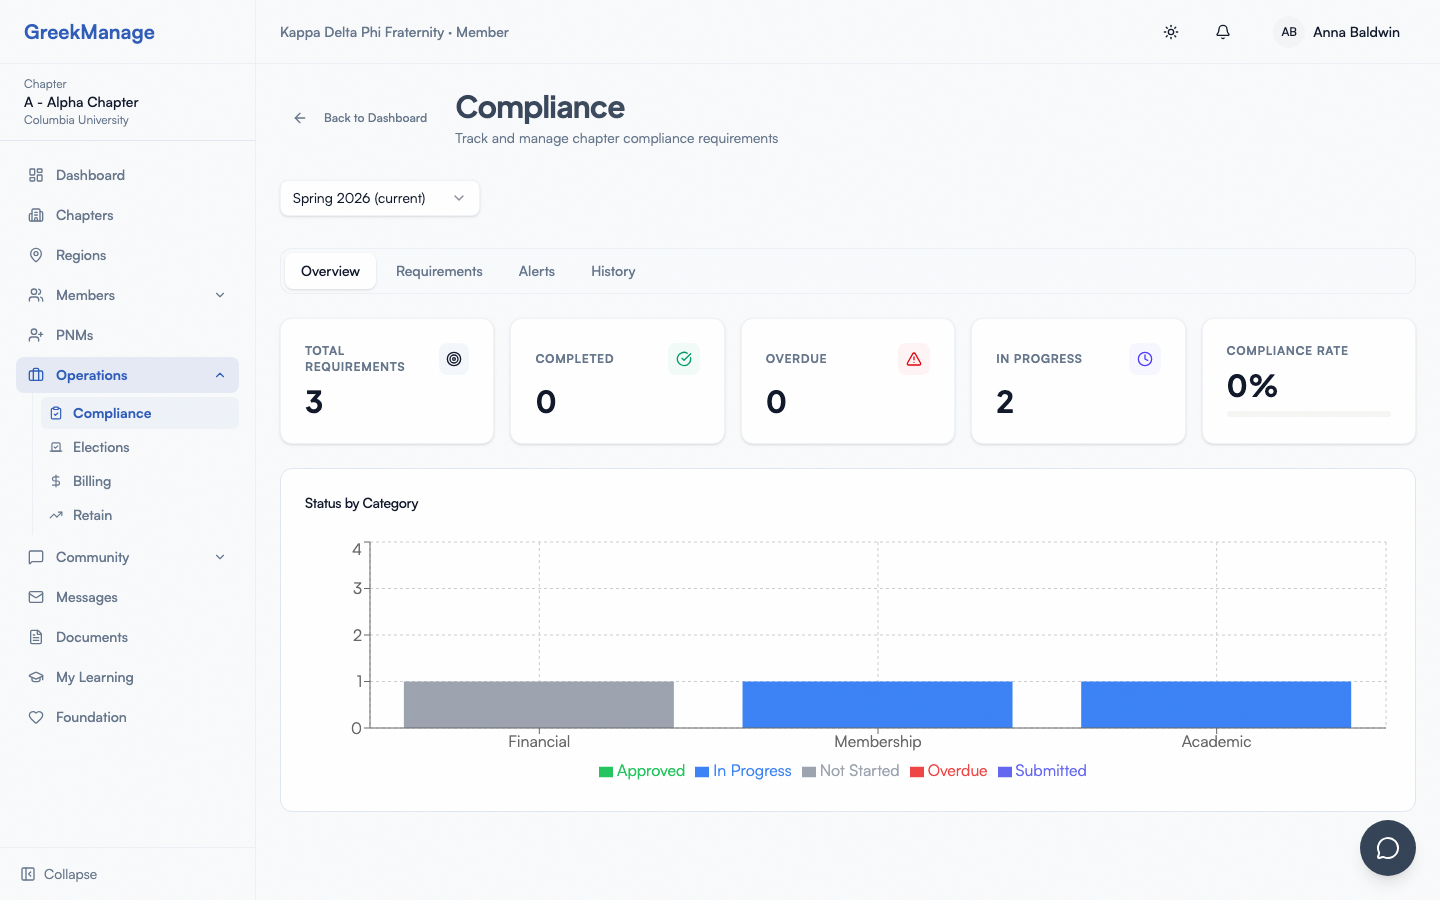1440x900 pixels.
Task: Open the Spring 2026 term dropdown
Action: click(379, 198)
